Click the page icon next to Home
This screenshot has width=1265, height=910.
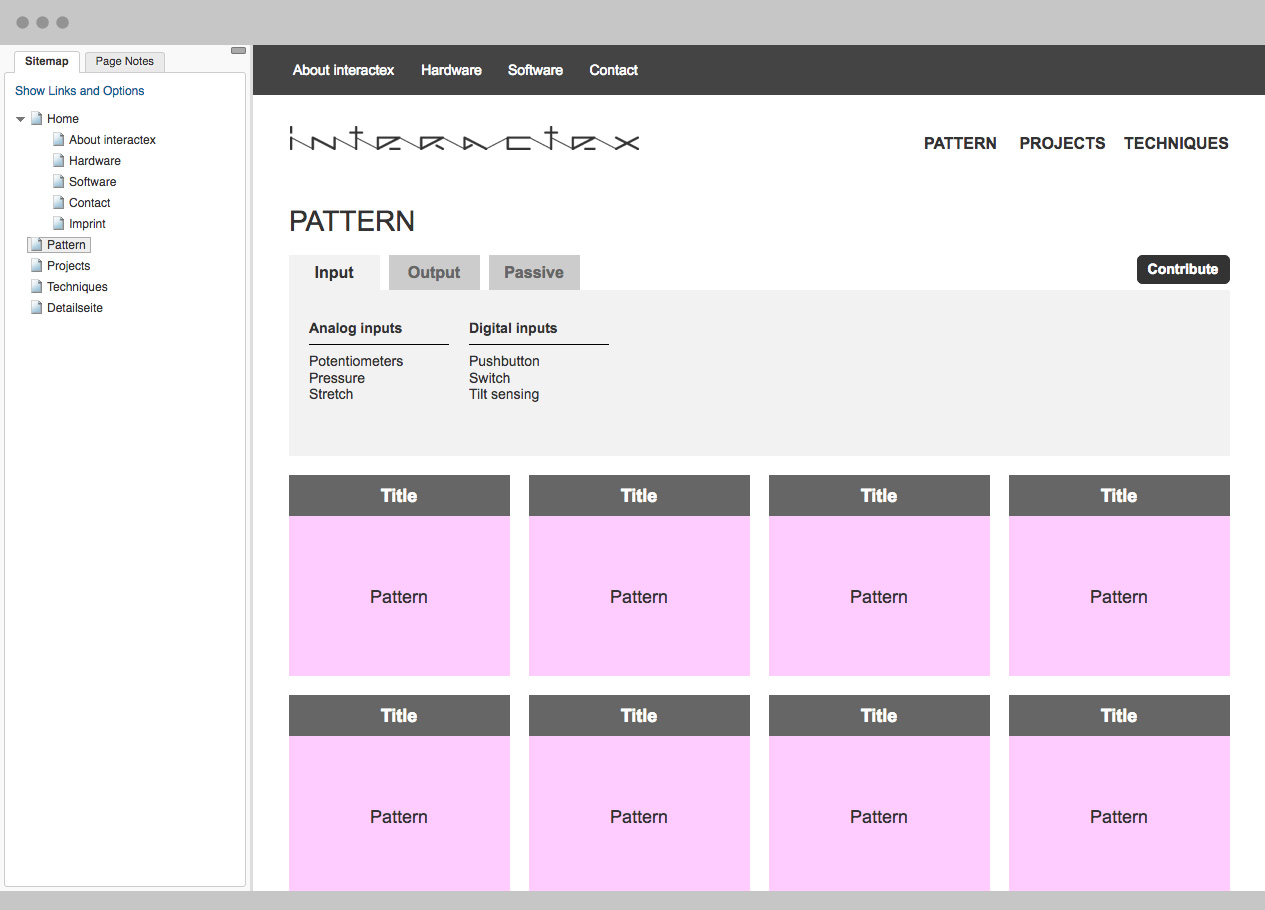point(37,118)
